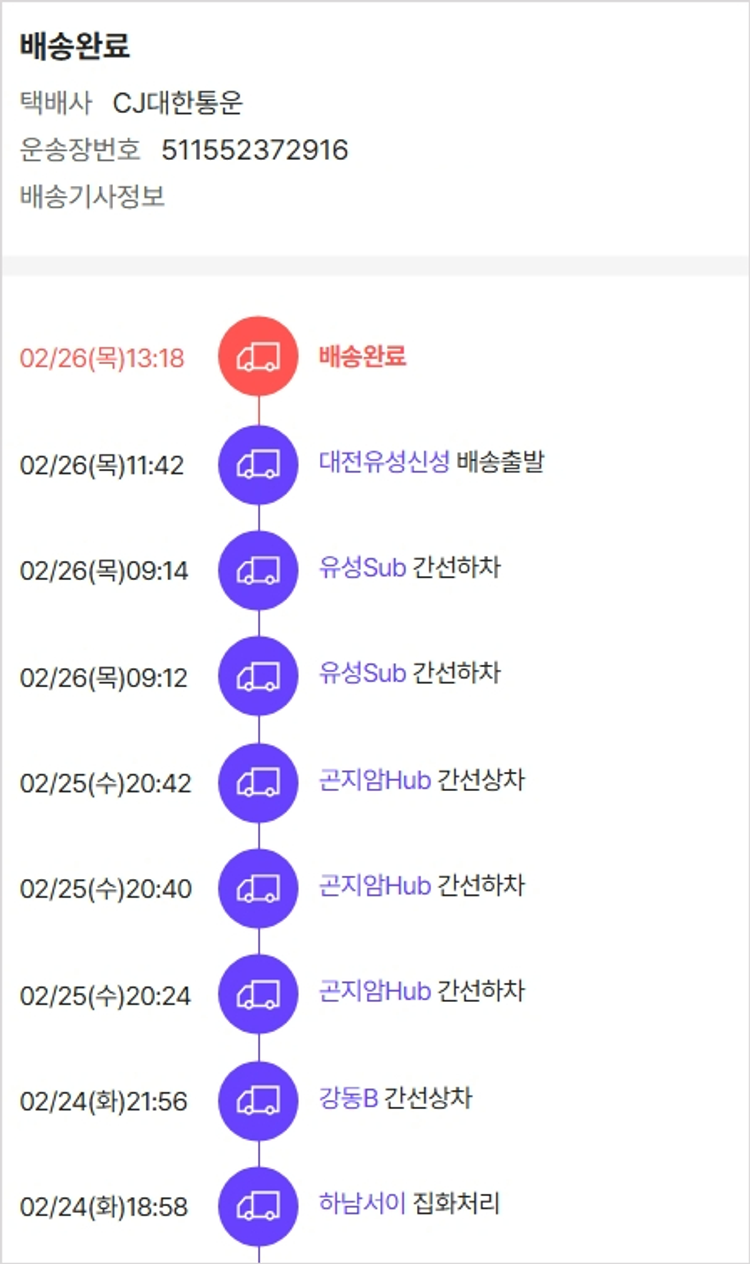Click the truck icon beside 강동B 간선상차
Viewport: 750px width, 1264px height.
(x=258, y=1100)
